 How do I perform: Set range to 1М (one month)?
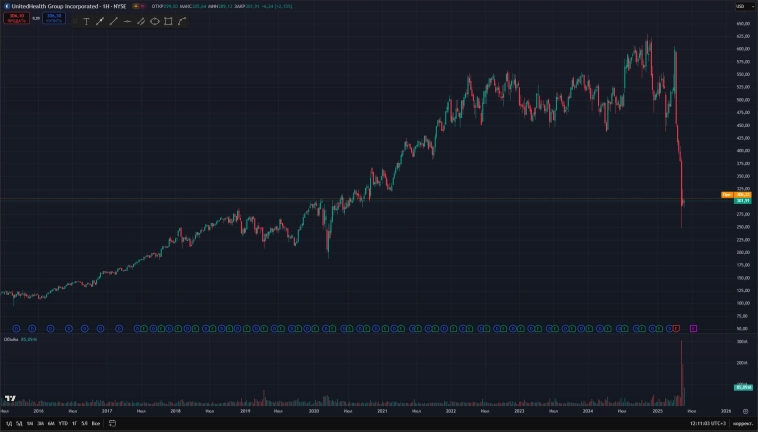30,423
